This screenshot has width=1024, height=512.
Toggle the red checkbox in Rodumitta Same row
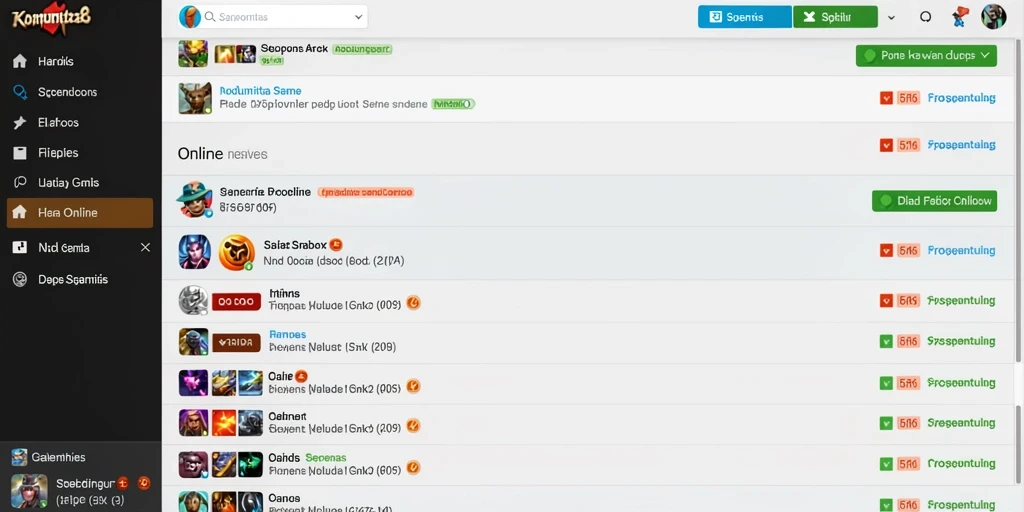point(886,98)
